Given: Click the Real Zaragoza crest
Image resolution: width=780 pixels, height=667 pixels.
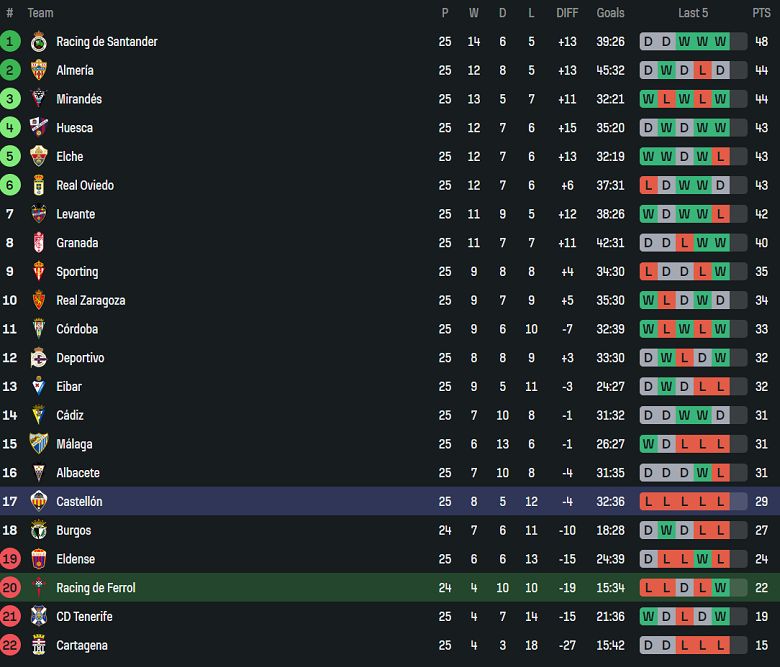Looking at the screenshot, I should [x=39, y=300].
